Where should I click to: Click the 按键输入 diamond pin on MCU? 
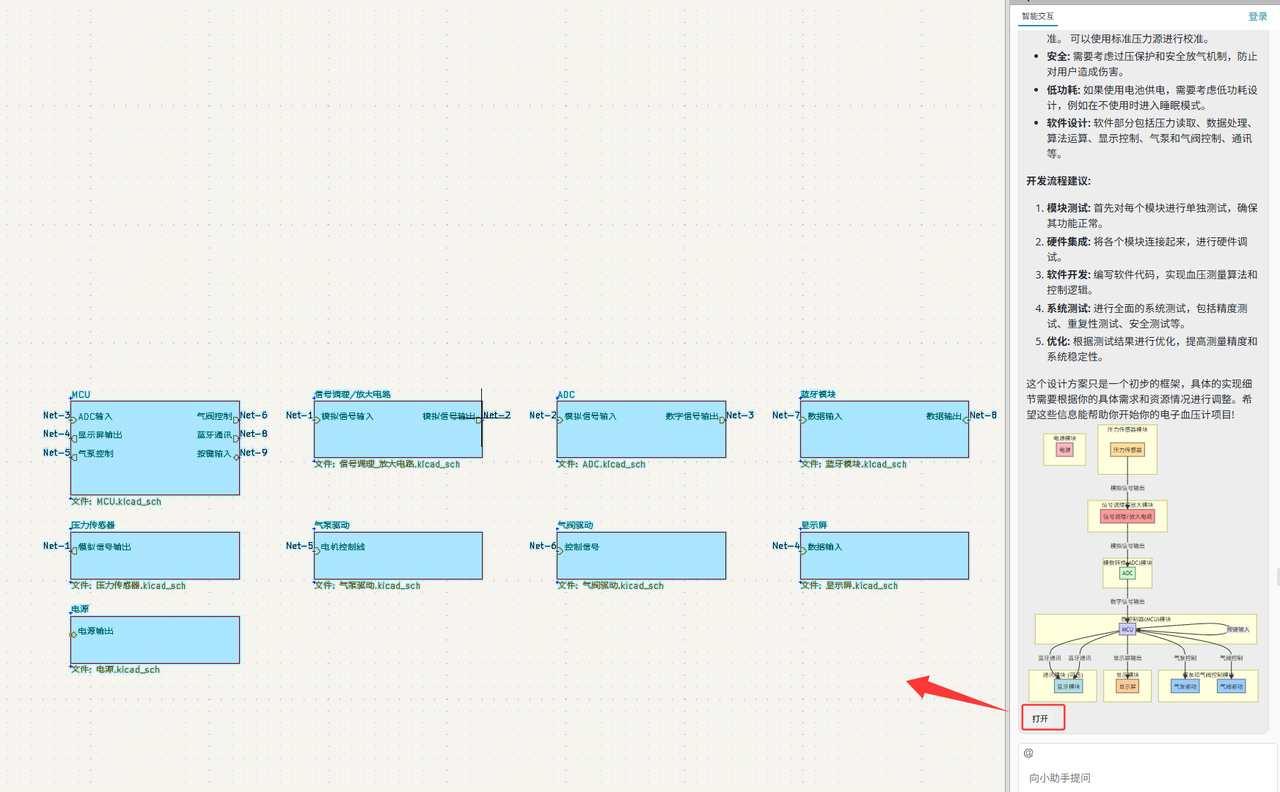236,457
